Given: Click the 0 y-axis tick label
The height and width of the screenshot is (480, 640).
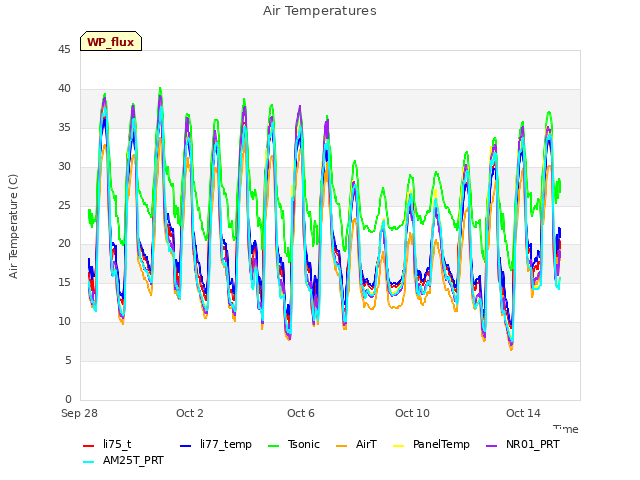Looking at the screenshot, I should (x=68, y=399).
